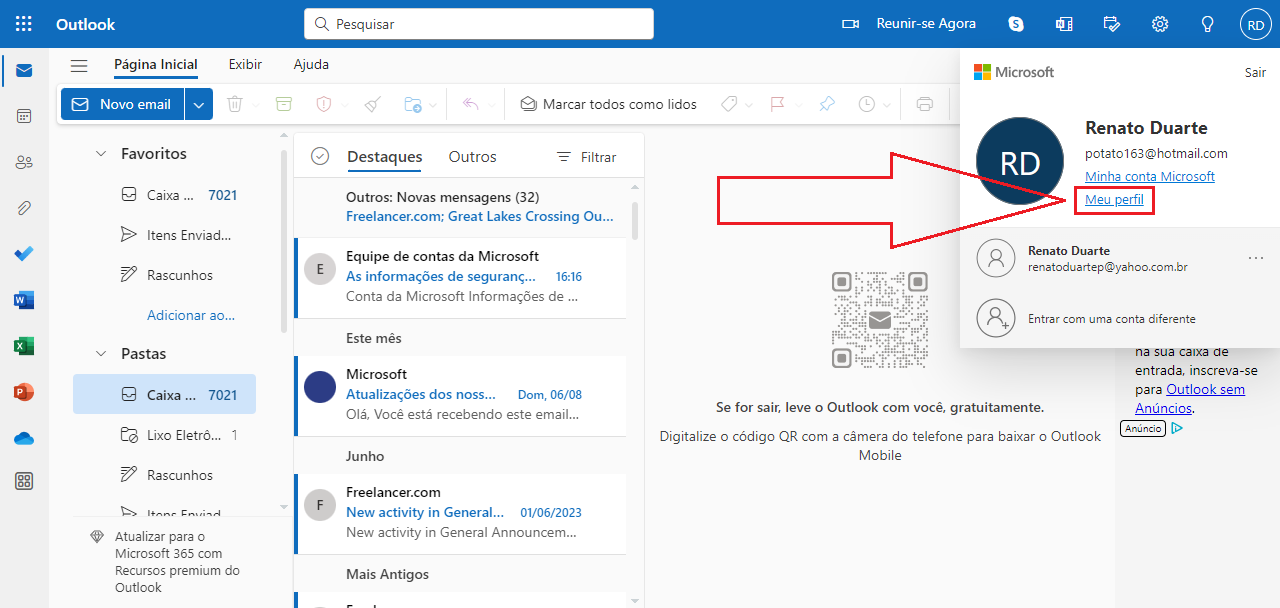The height and width of the screenshot is (608, 1280).
Task: Open the More apps grid icon
Action: 24,482
